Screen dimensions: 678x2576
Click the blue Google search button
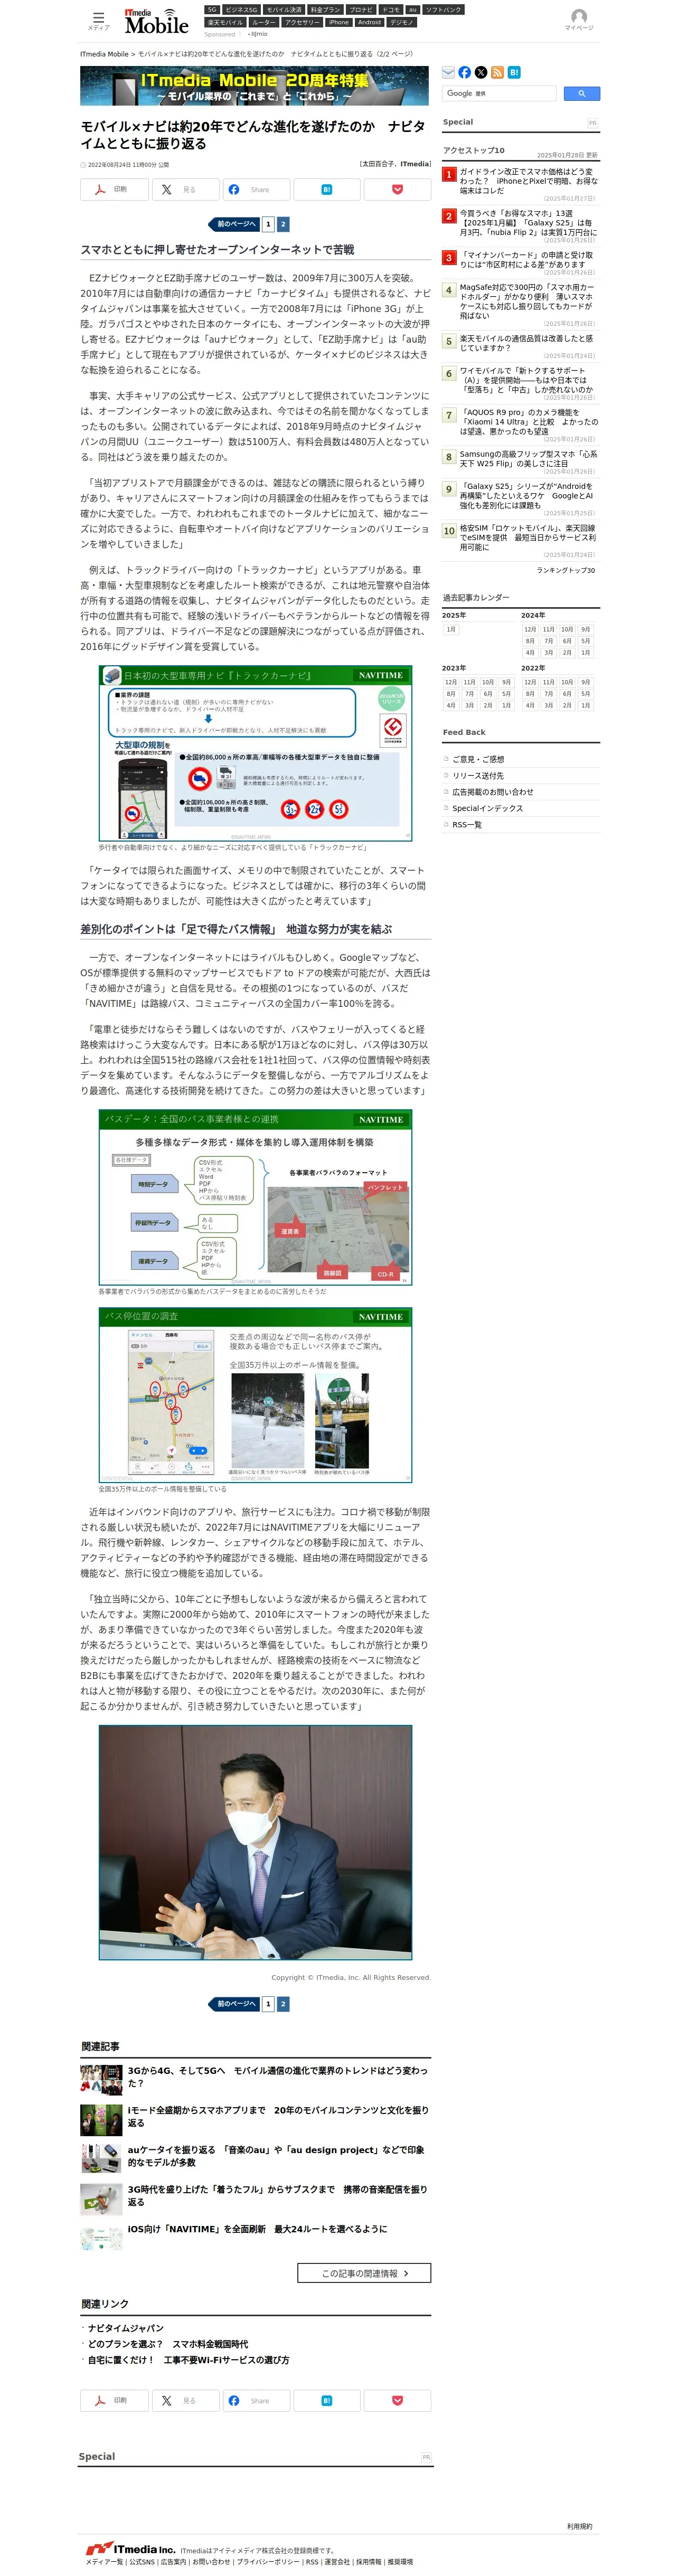581,93
